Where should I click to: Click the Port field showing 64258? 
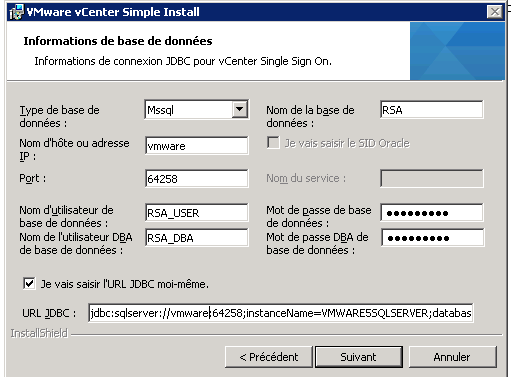(x=197, y=178)
